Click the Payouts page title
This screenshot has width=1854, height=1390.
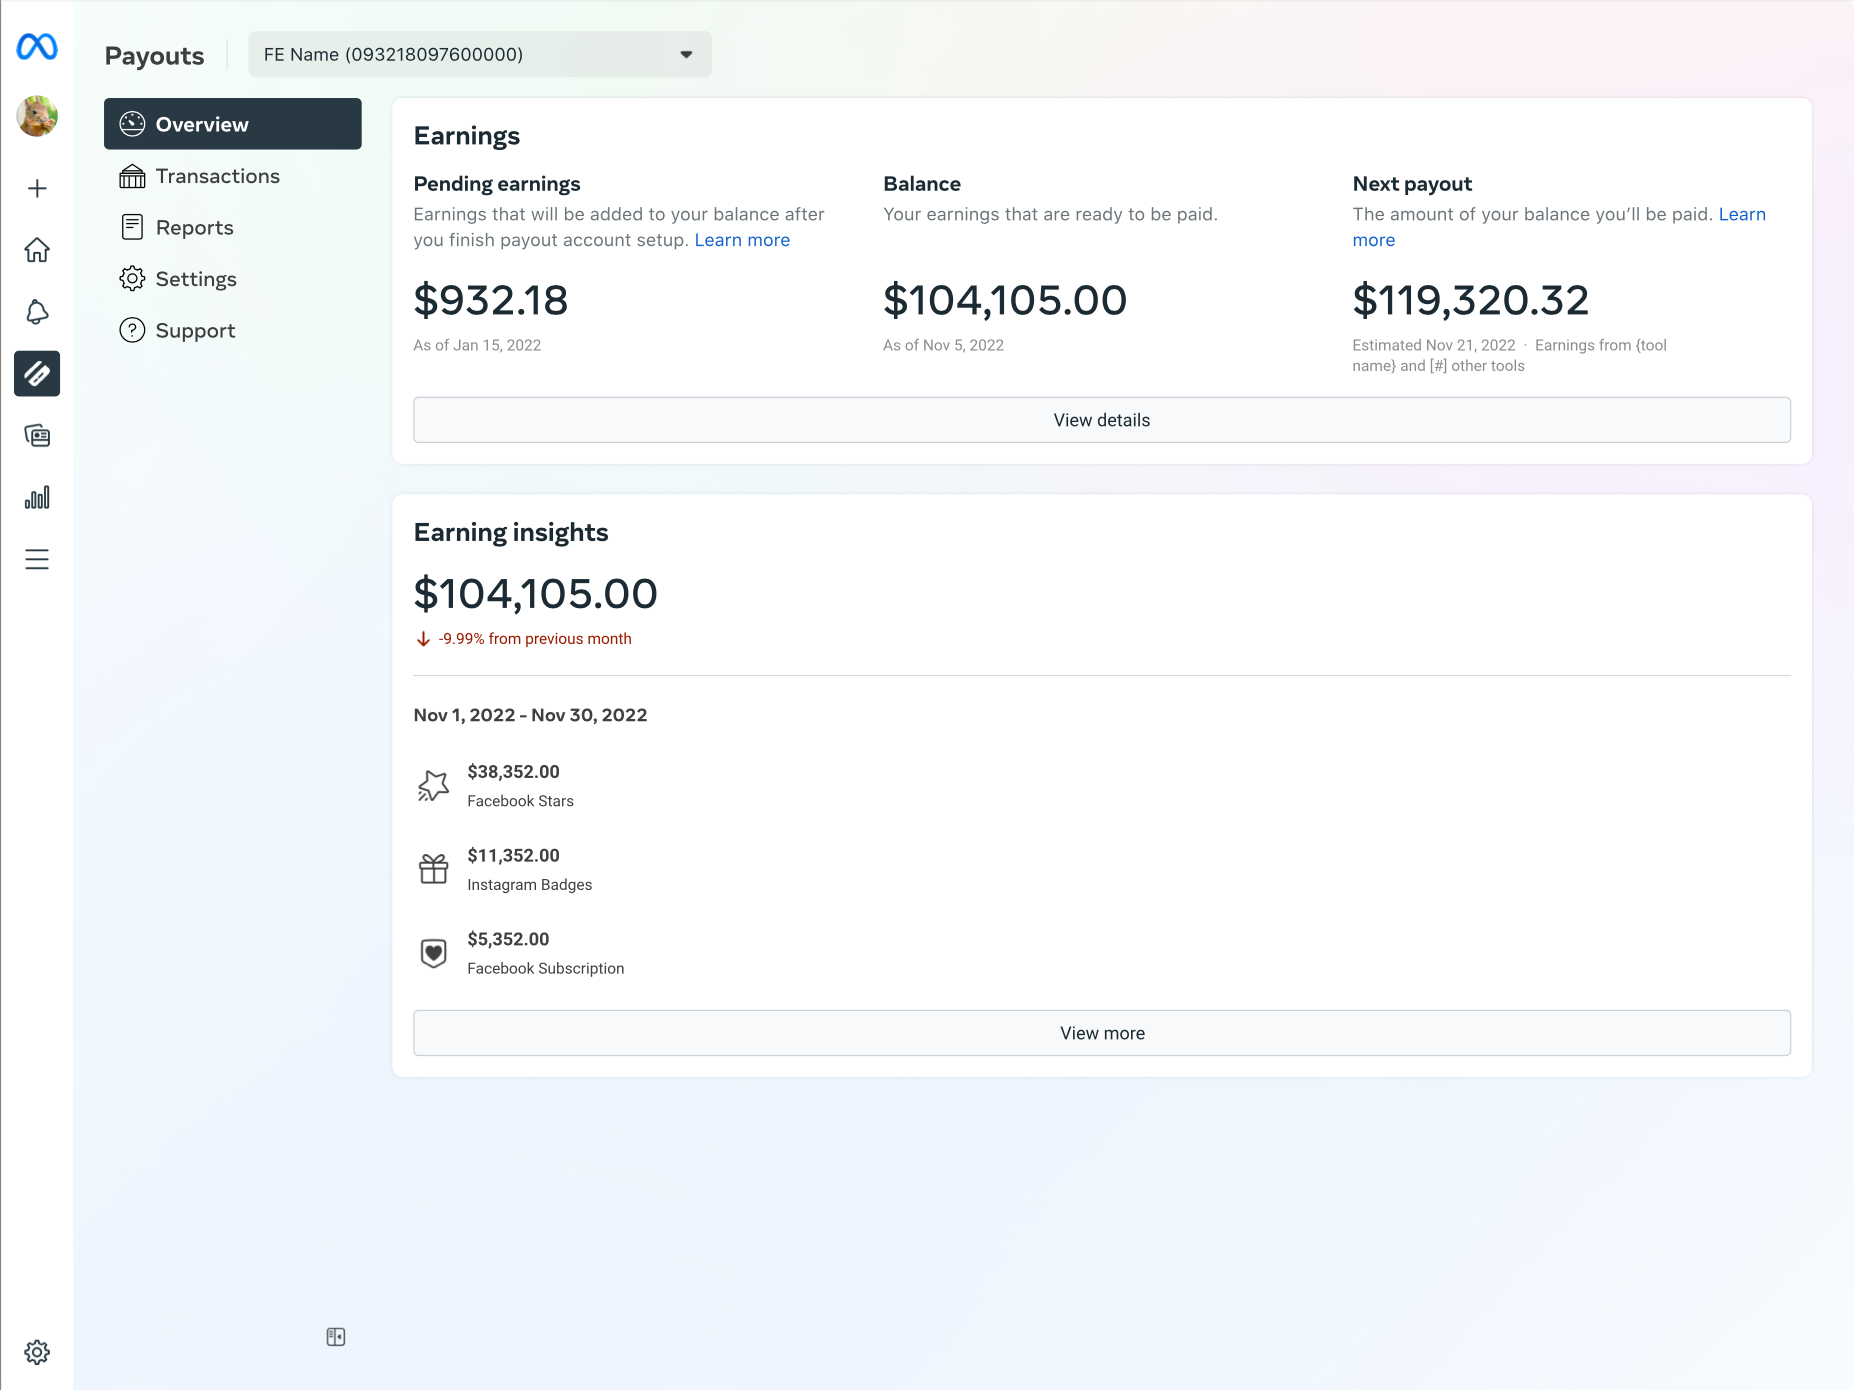click(x=154, y=56)
